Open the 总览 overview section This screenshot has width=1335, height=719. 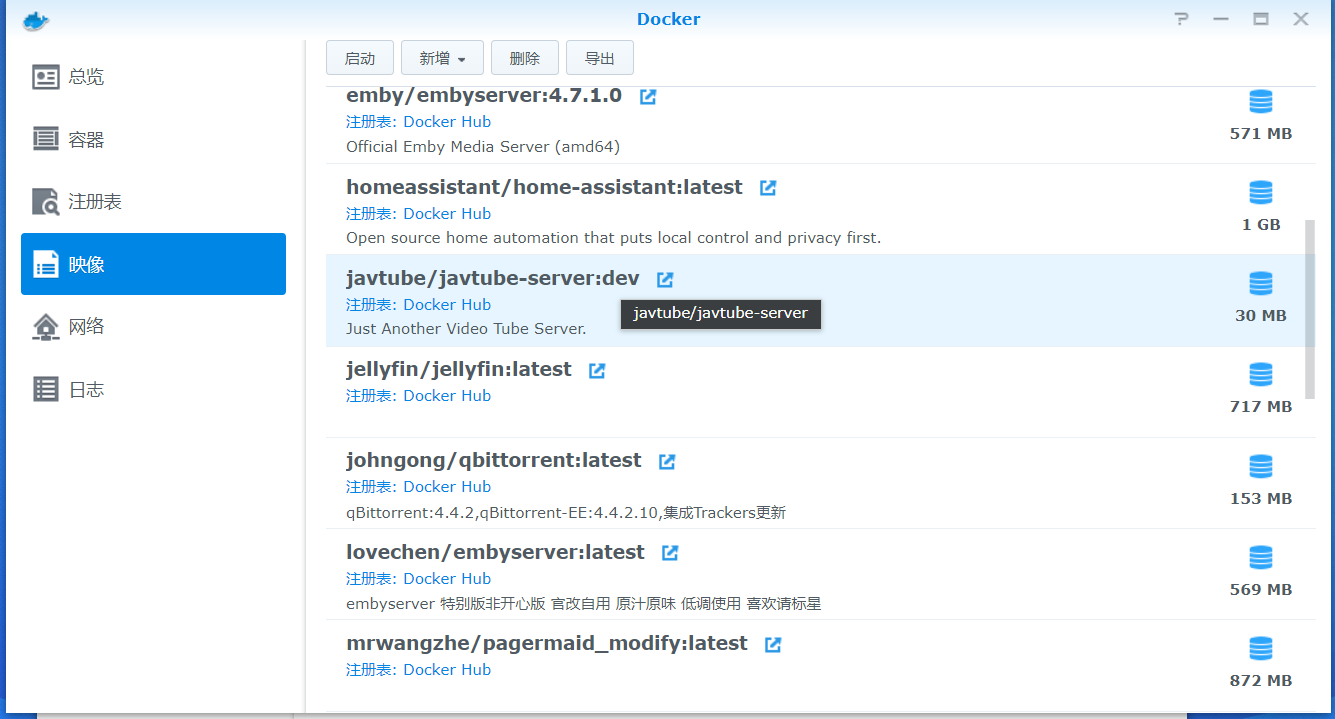point(153,77)
